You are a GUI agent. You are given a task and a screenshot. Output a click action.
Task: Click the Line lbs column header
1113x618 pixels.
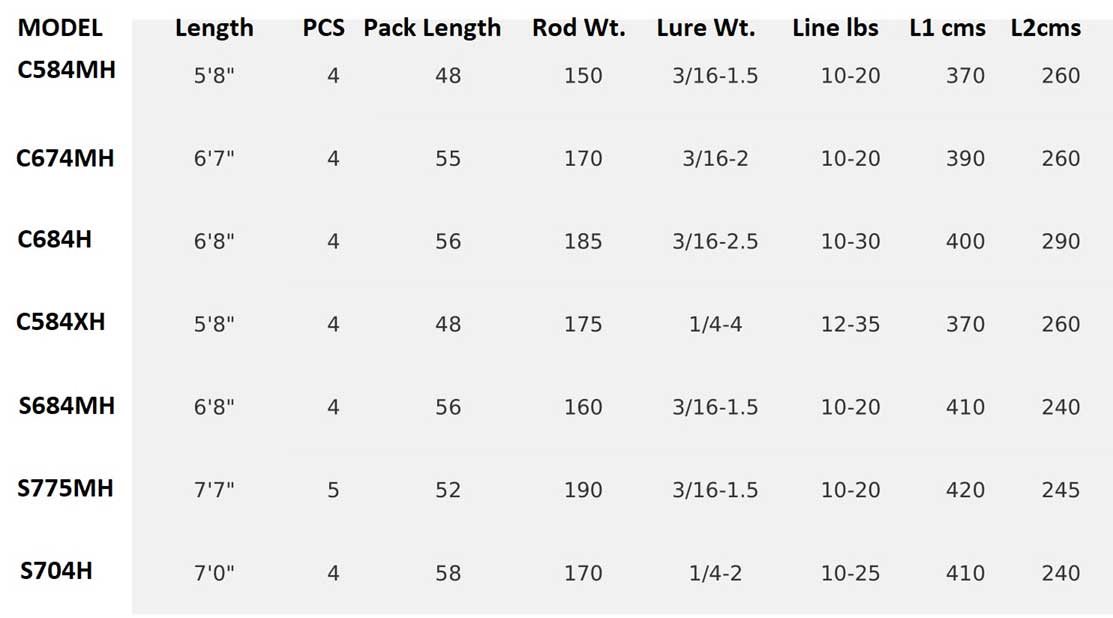click(835, 28)
